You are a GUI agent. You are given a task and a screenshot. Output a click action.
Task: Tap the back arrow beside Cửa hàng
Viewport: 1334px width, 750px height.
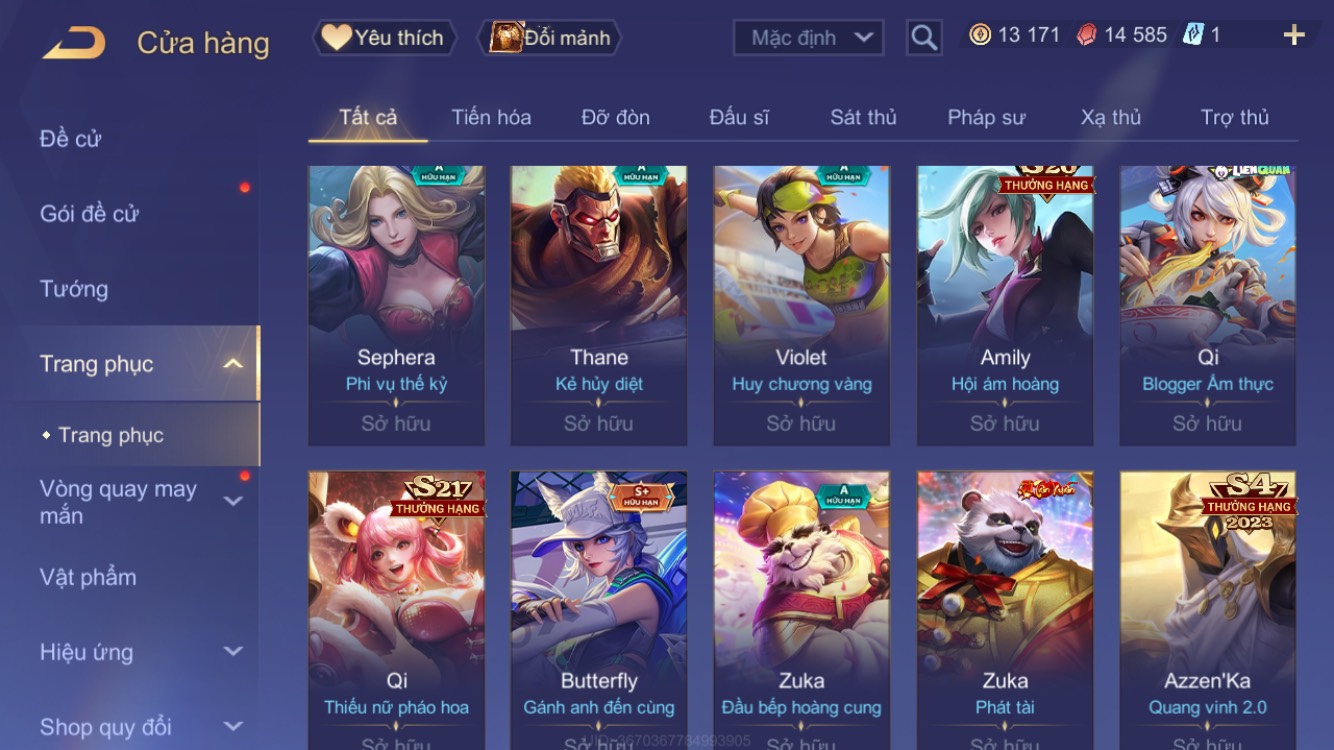coord(74,43)
